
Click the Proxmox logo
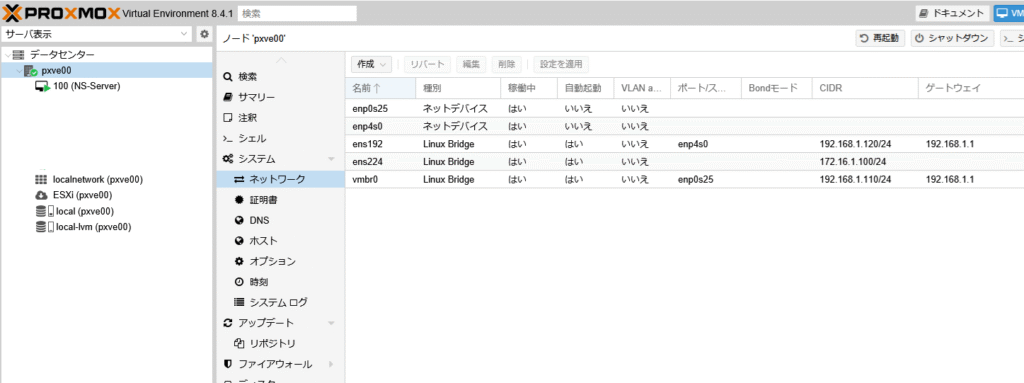point(61,12)
